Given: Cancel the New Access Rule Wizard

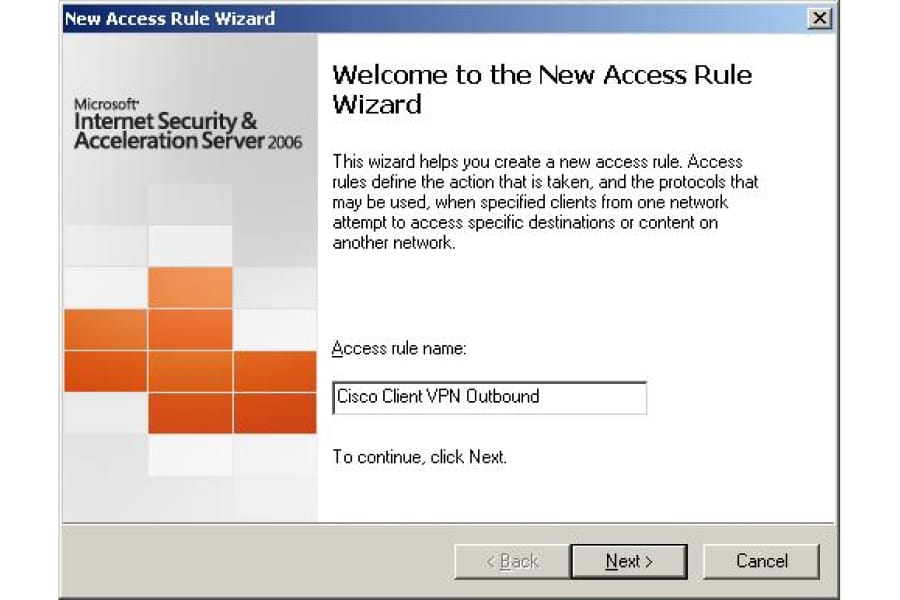Looking at the screenshot, I should pyautogui.click(x=761, y=561).
